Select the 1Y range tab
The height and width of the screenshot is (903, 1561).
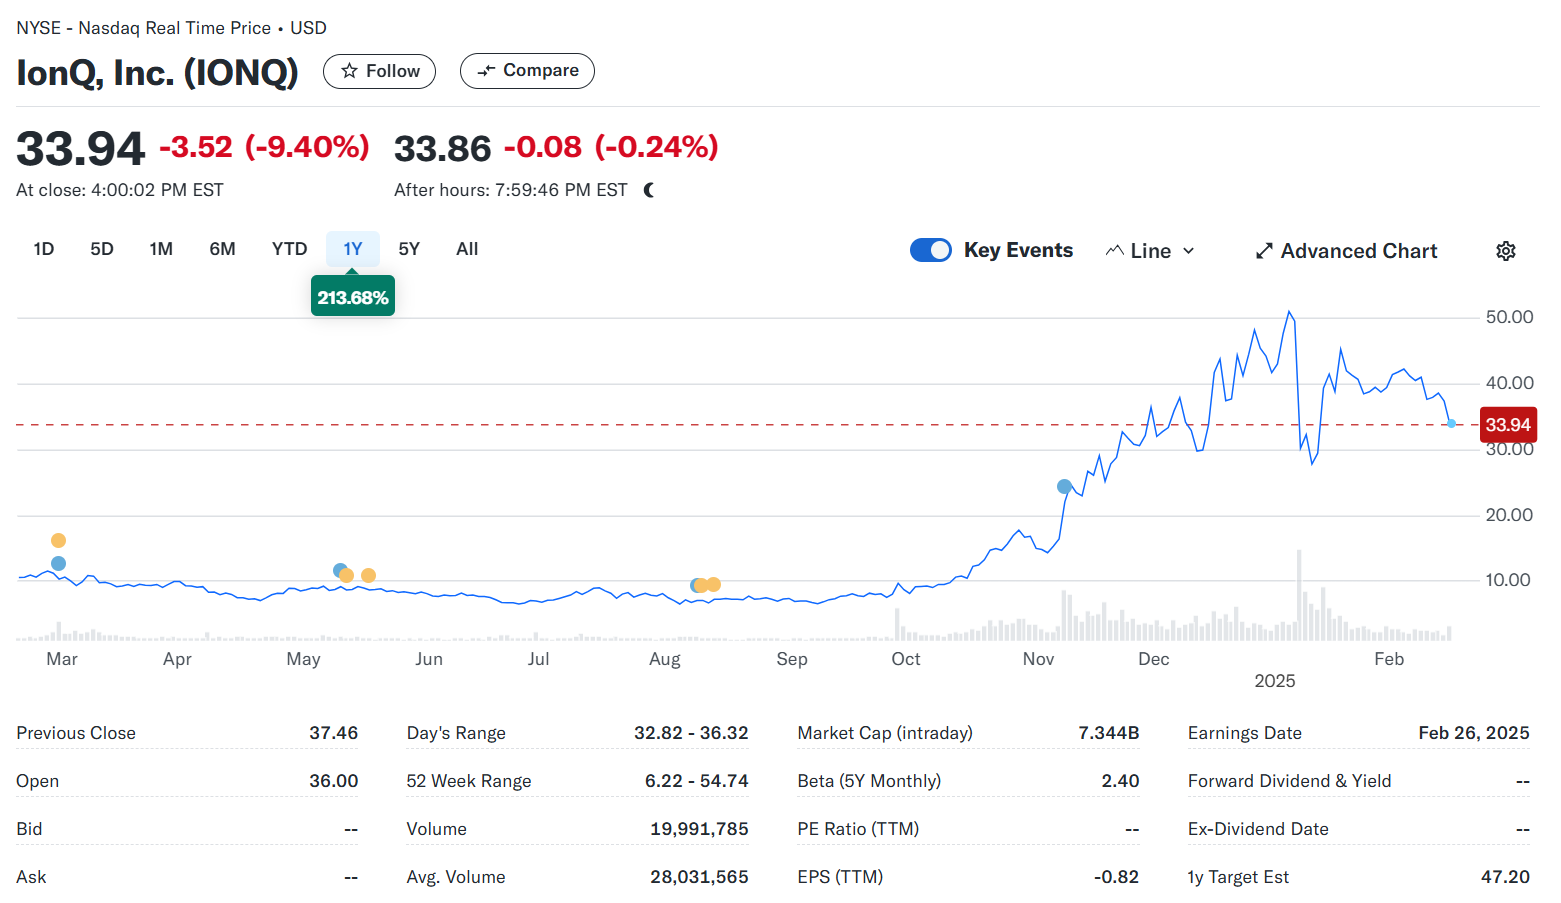click(x=353, y=249)
